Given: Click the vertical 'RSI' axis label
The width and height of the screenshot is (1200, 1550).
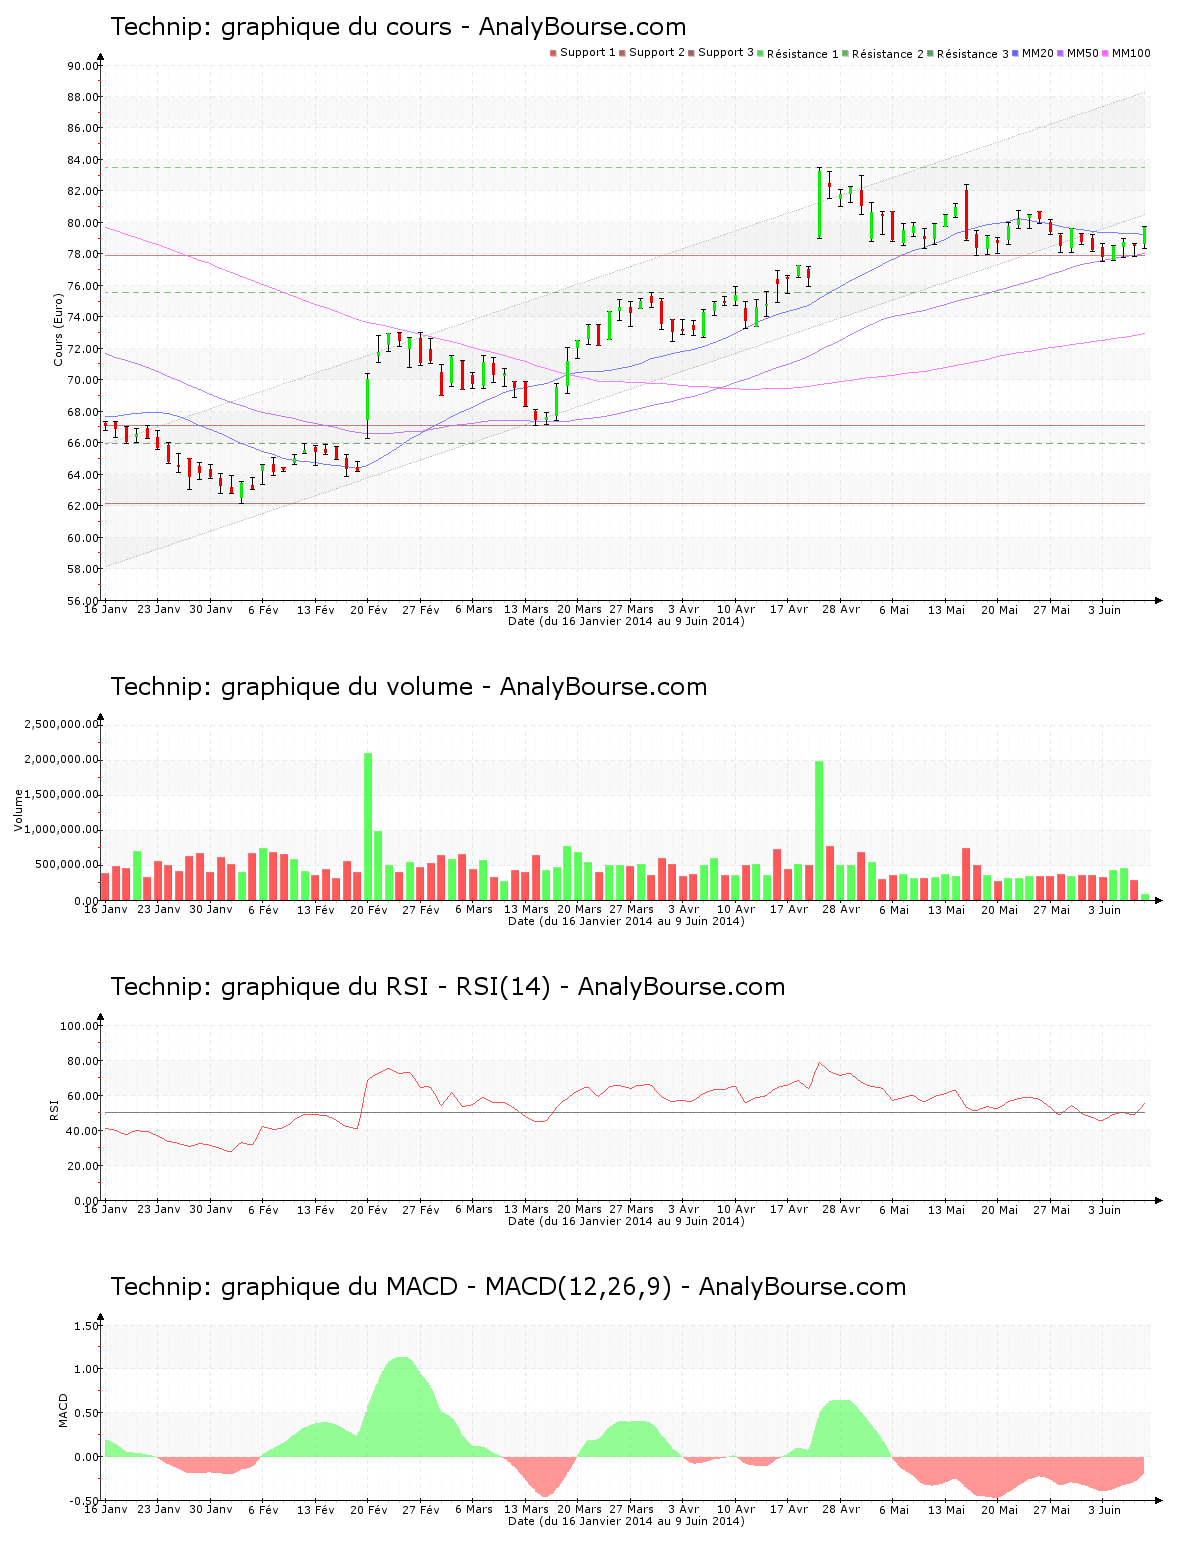Looking at the screenshot, I should pos(54,1109).
